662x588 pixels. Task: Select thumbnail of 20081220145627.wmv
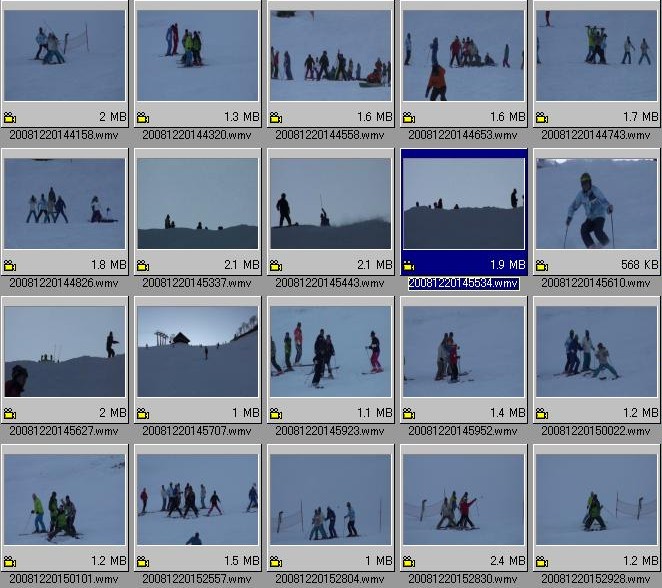[x=65, y=352]
